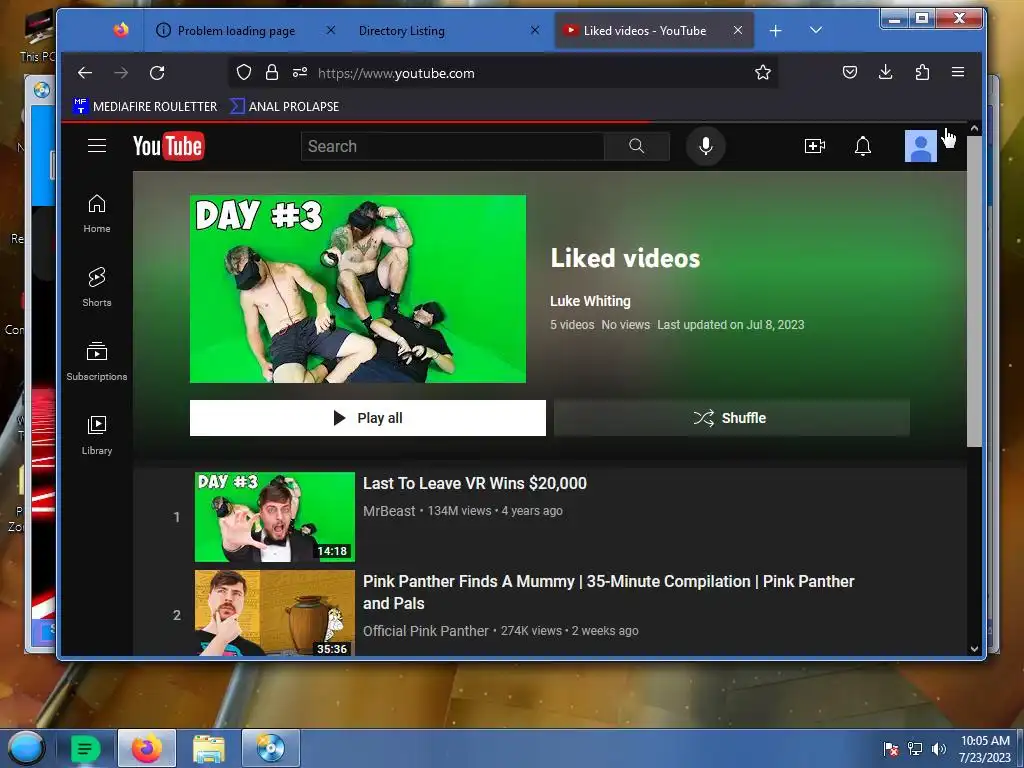This screenshot has width=1024, height=768.
Task: Open the network tray icon
Action: point(915,749)
